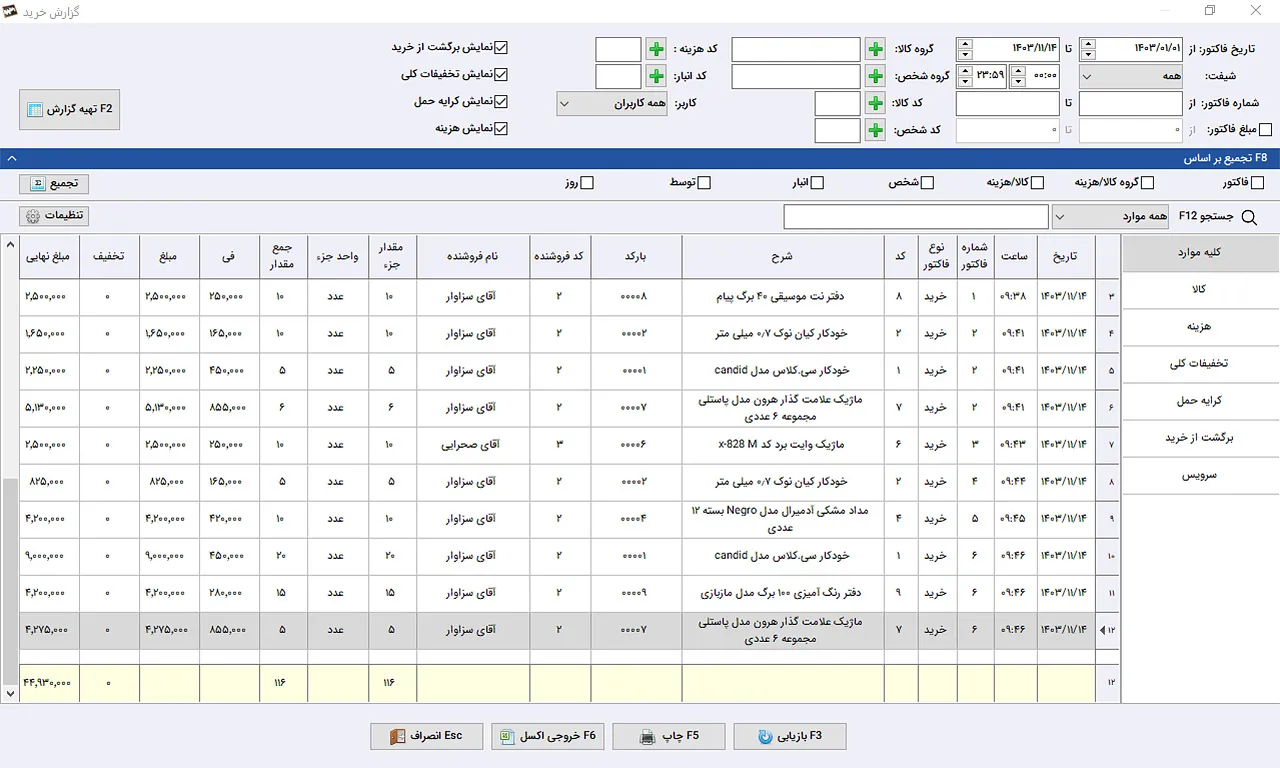Toggle the نمایش تخفیفات کلی checkbox
The image size is (1280, 768).
(502, 75)
